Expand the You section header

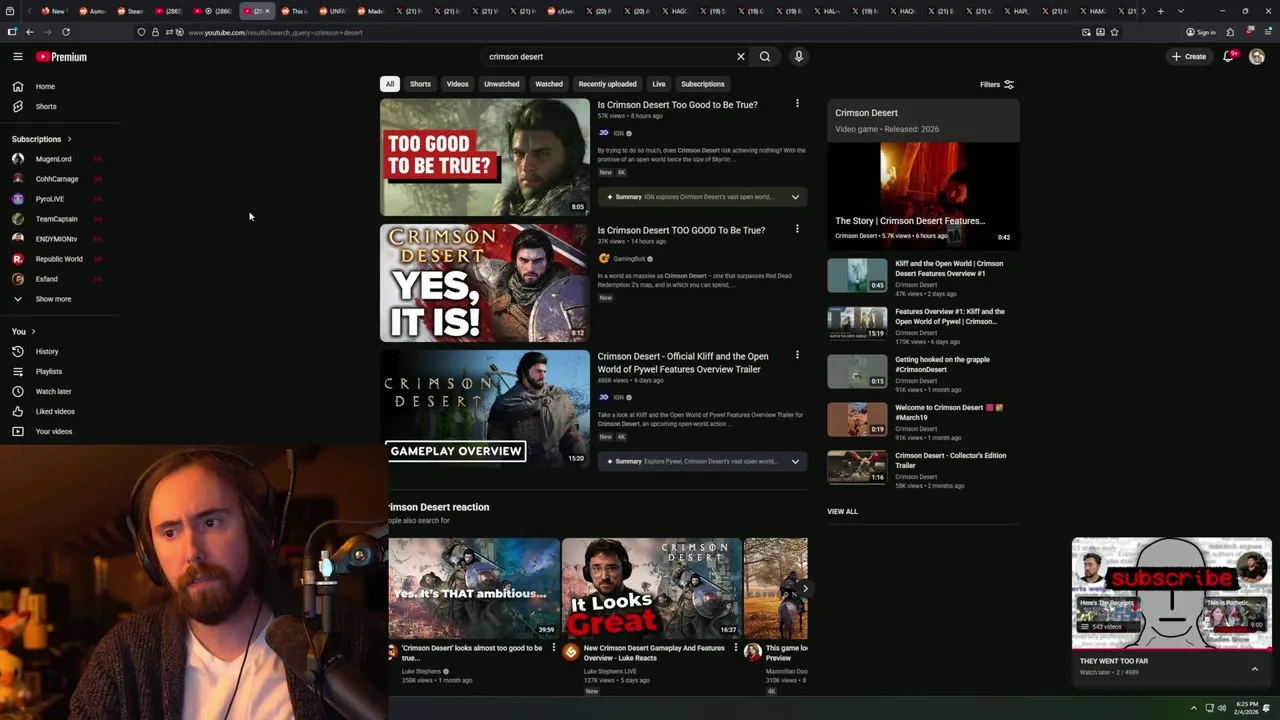[23, 332]
